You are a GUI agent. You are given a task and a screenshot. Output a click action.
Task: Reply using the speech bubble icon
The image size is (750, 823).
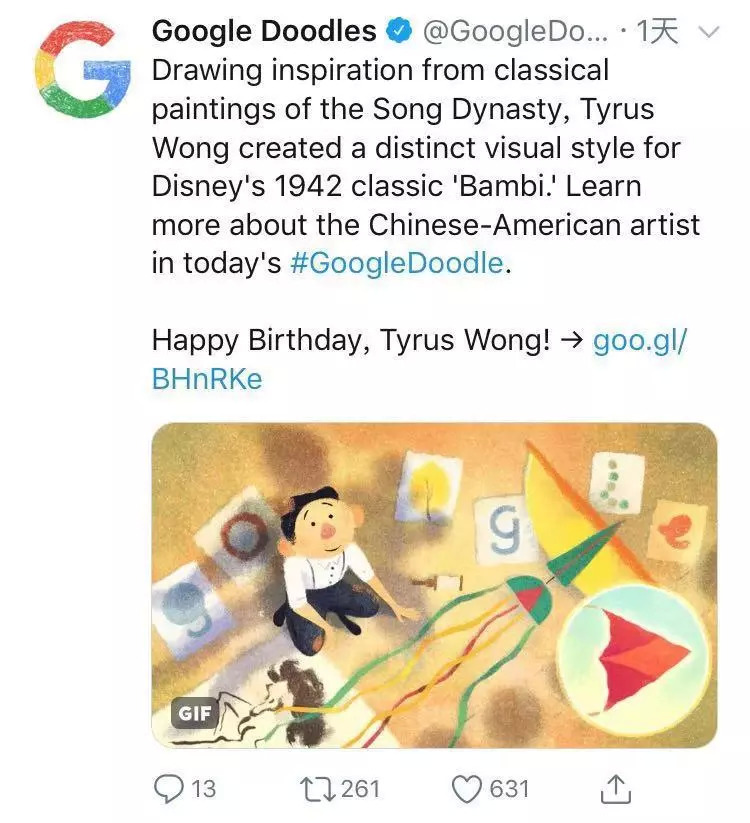point(167,789)
